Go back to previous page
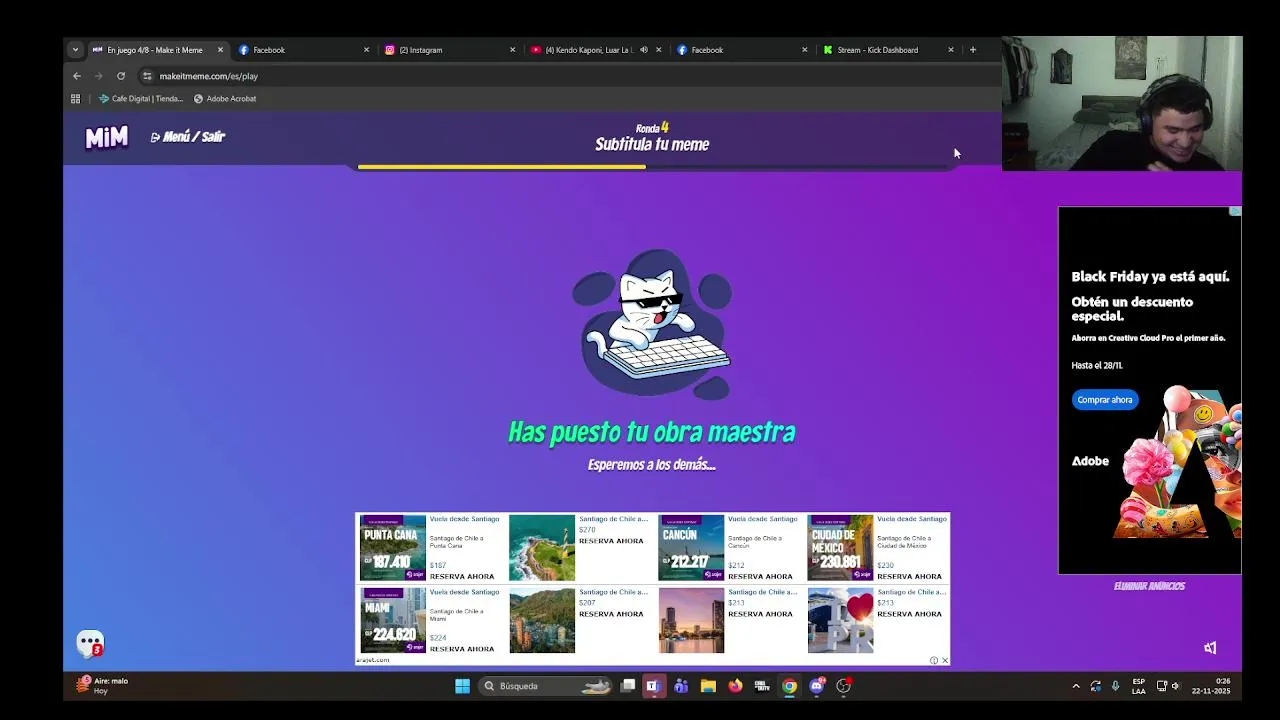The width and height of the screenshot is (1280, 720). point(77,76)
